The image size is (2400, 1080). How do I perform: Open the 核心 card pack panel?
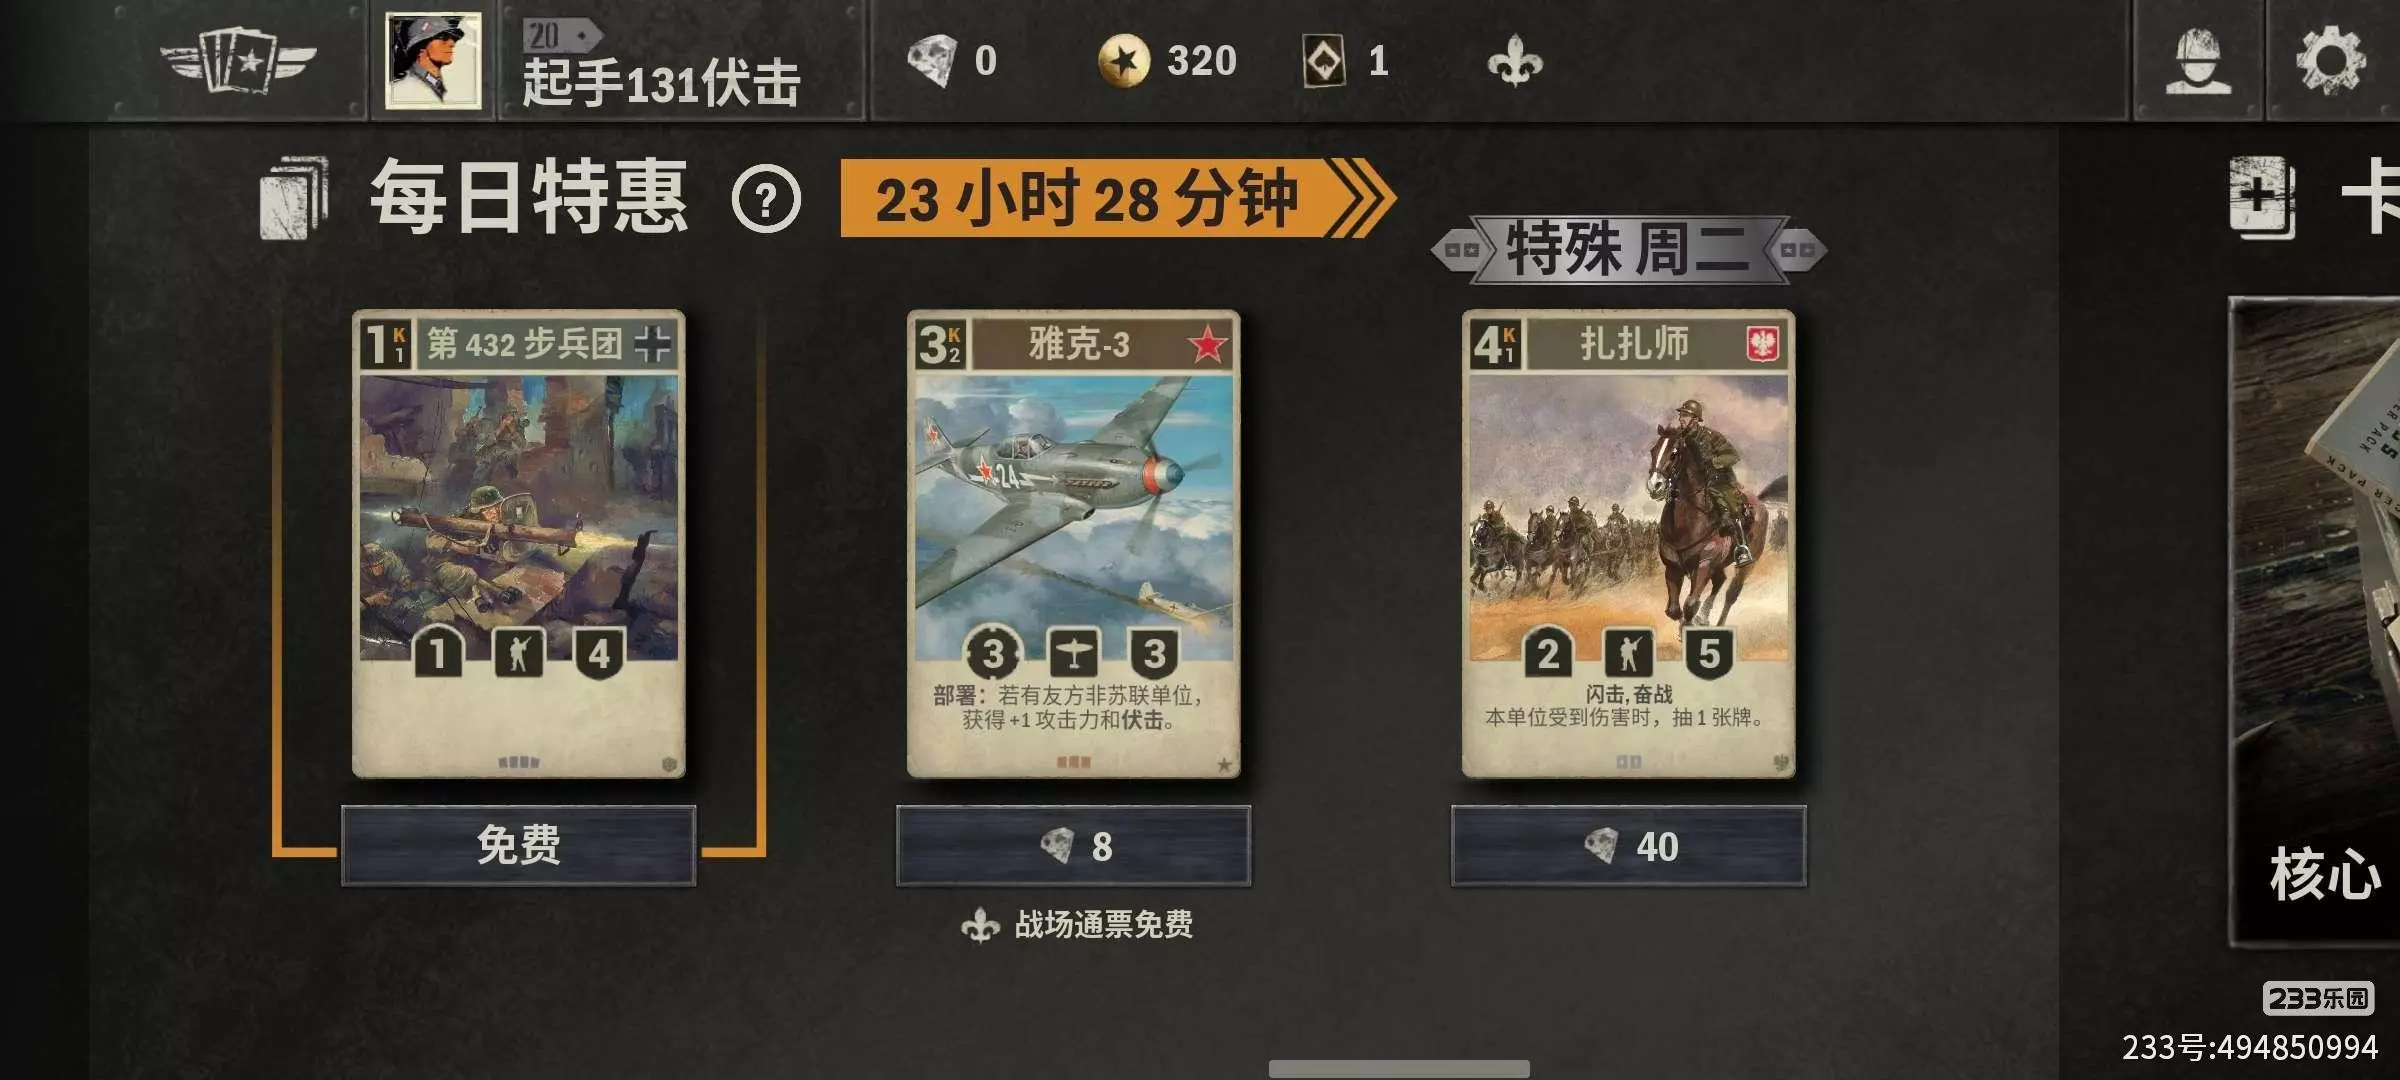[2315, 620]
